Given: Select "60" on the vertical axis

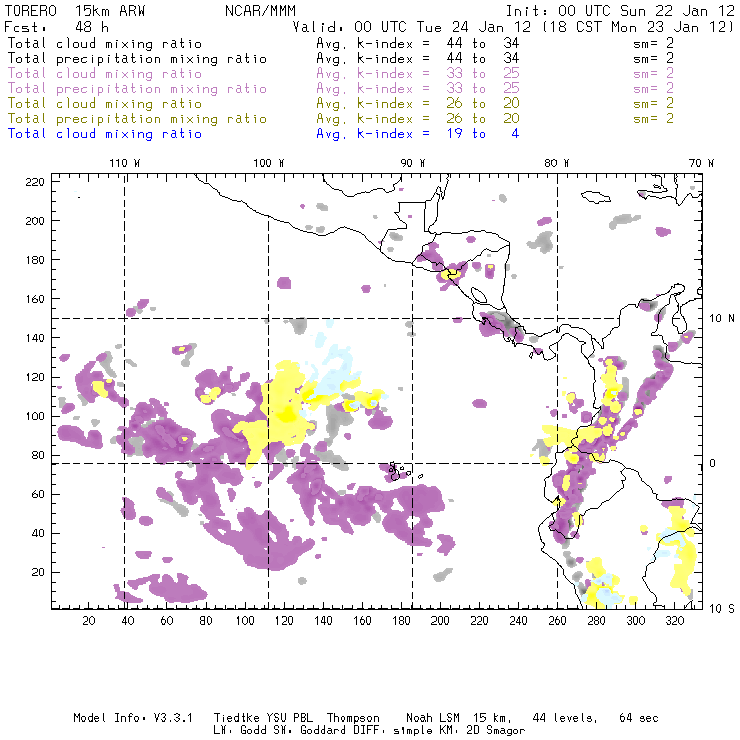Looking at the screenshot, I should (38, 494).
